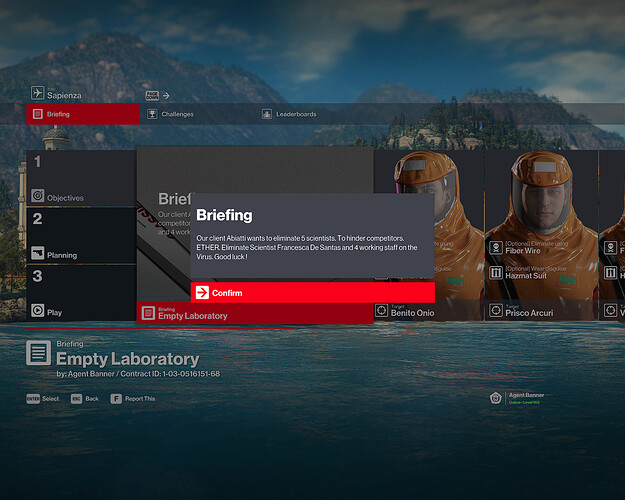The height and width of the screenshot is (500, 625).
Task: Click the Confirm arrow icon
Action: coord(202,293)
